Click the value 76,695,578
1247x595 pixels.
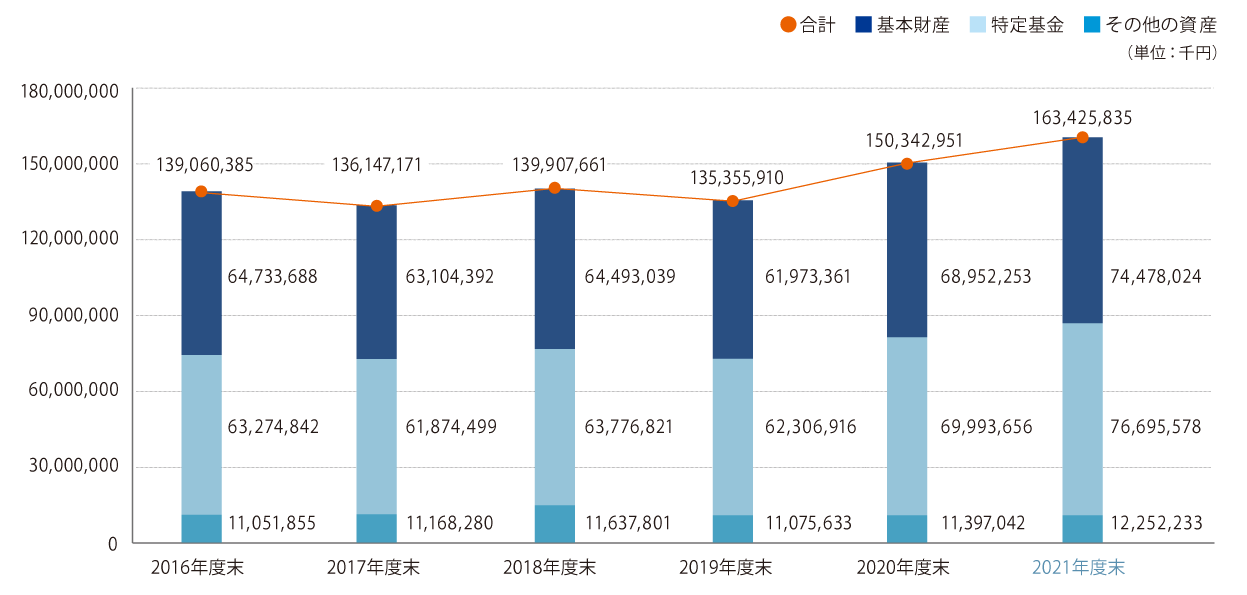pos(1156,427)
